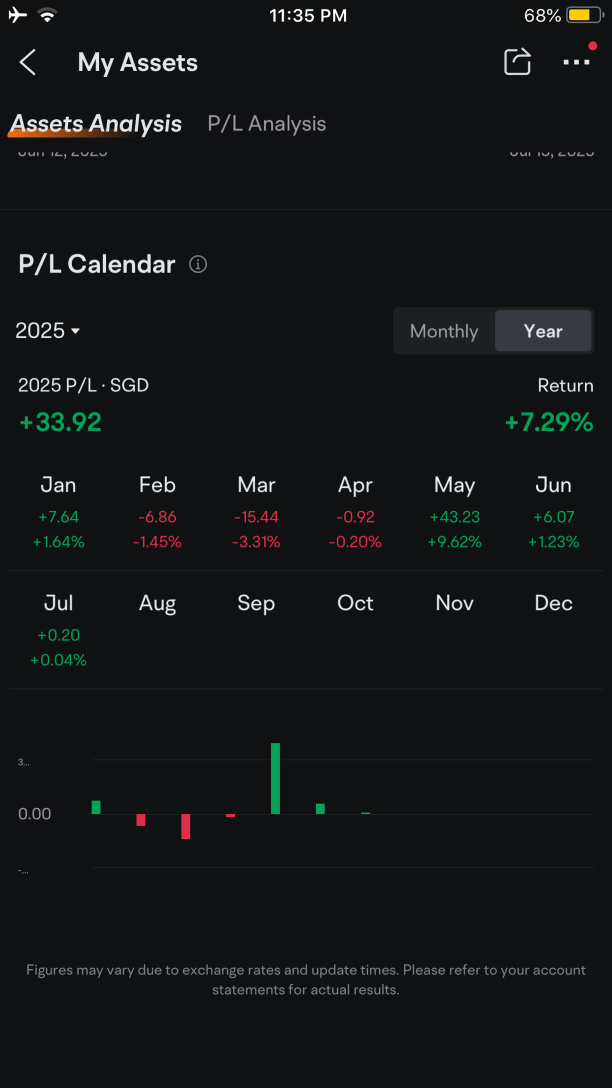Screen dimensions: 612x1088
Task: Tap the tall green May bar in chart
Action: pos(275,779)
